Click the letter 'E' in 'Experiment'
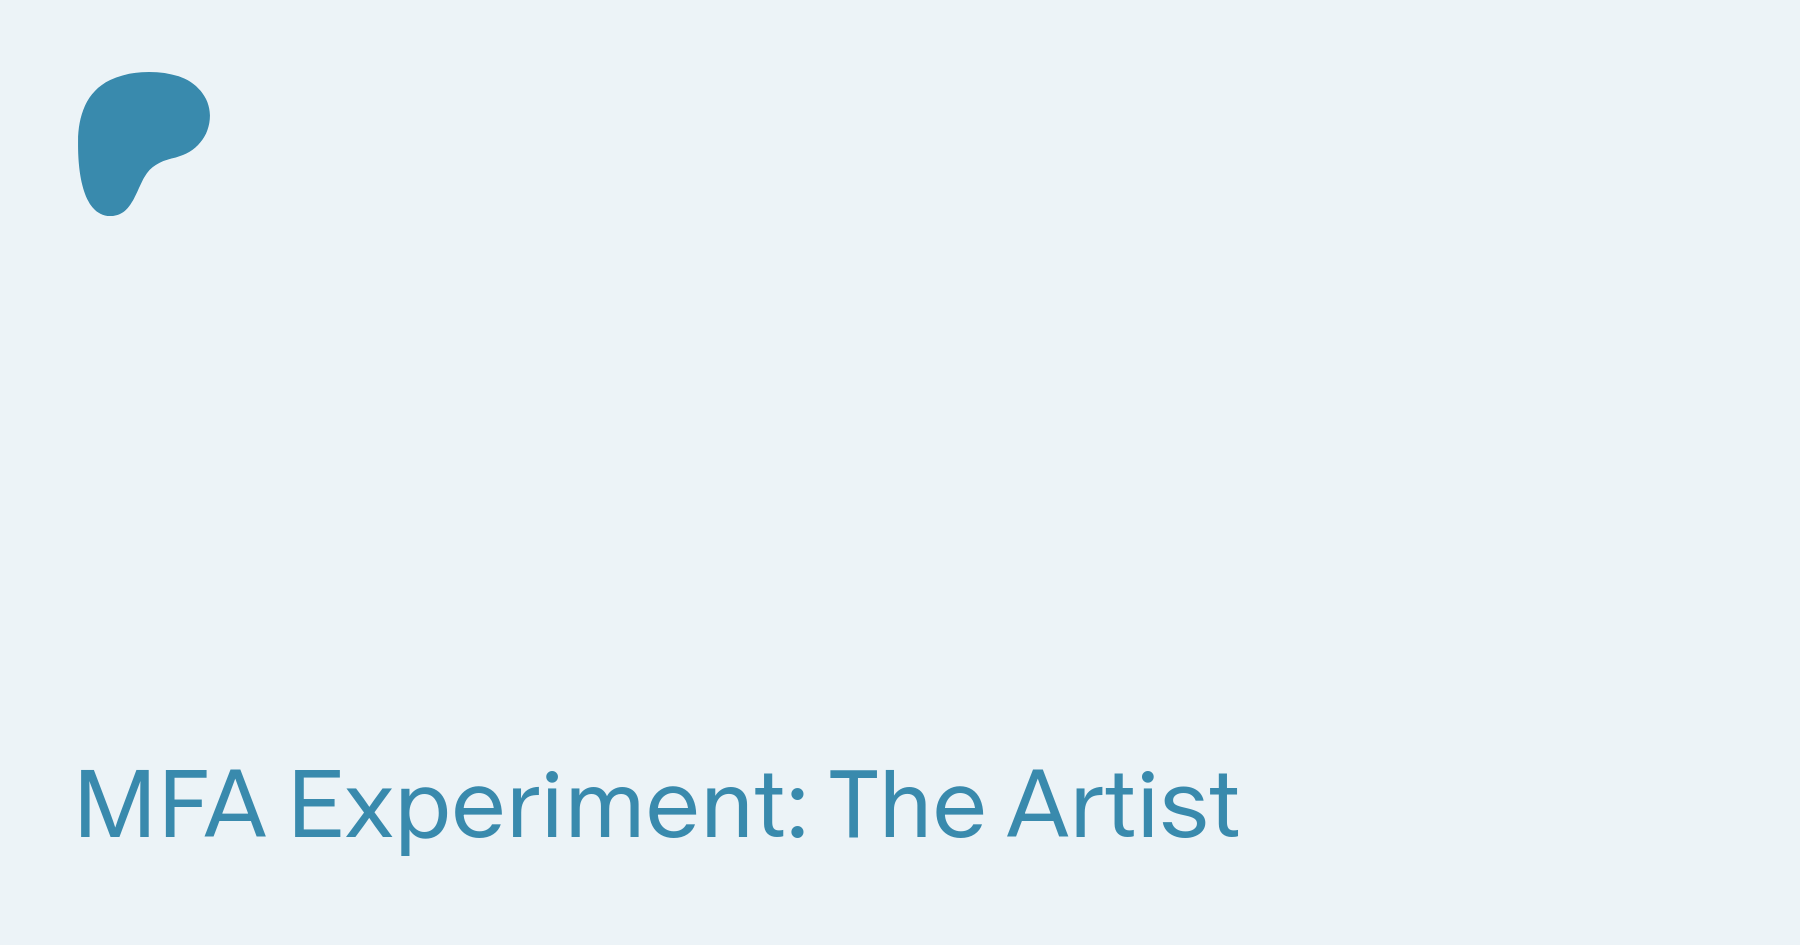This screenshot has height=945, width=1800. tap(317, 804)
